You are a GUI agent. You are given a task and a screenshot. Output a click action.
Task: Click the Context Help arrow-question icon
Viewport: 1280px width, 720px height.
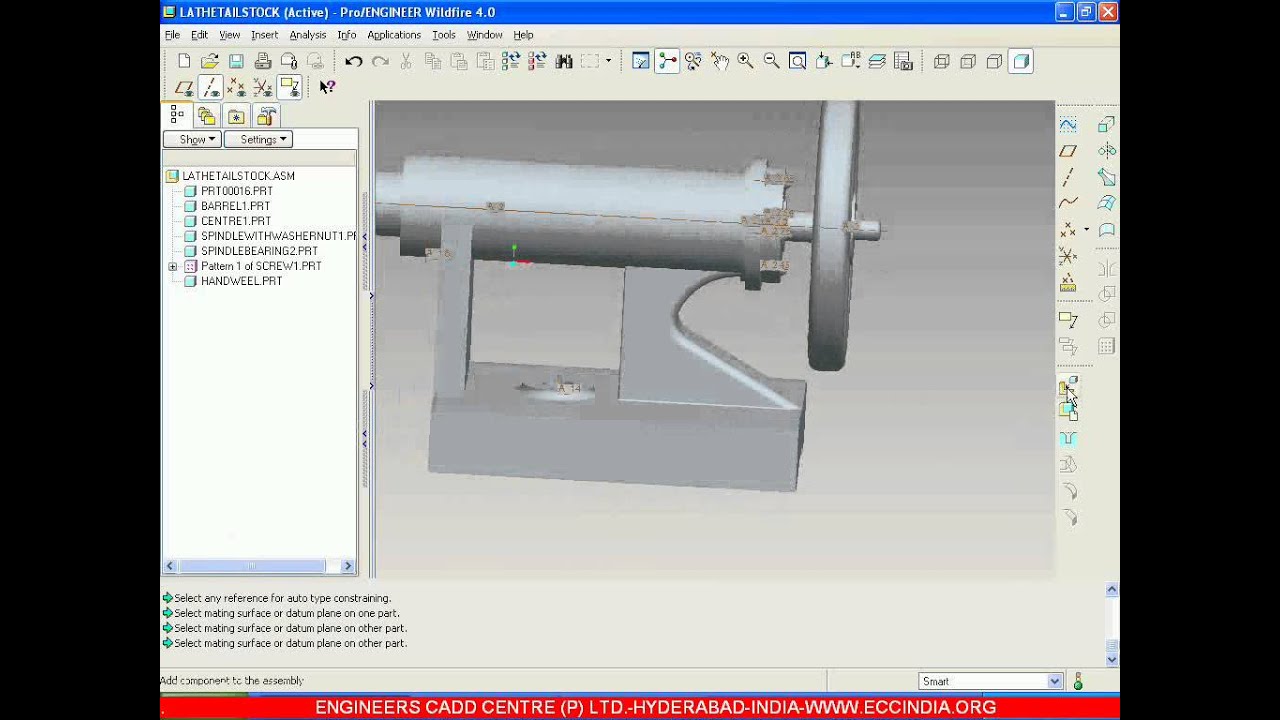pos(327,88)
